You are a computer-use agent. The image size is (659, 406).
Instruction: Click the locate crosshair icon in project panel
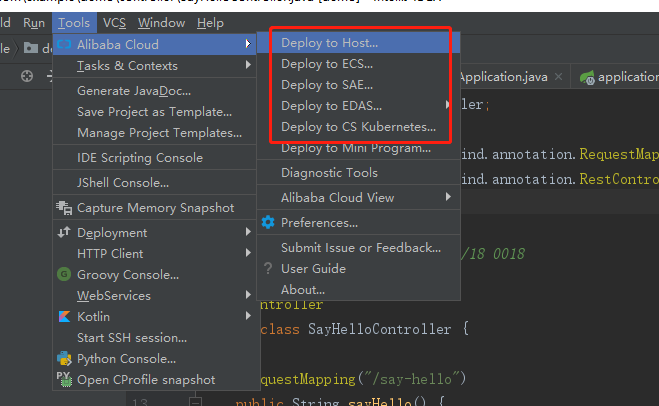[x=27, y=76]
